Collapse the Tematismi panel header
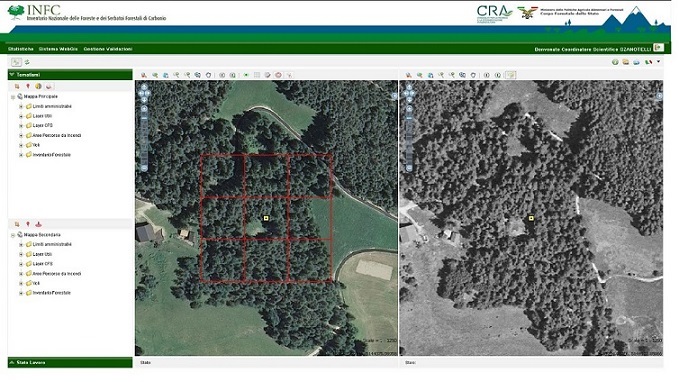Screen dimensions: 679x382 pos(70,75)
